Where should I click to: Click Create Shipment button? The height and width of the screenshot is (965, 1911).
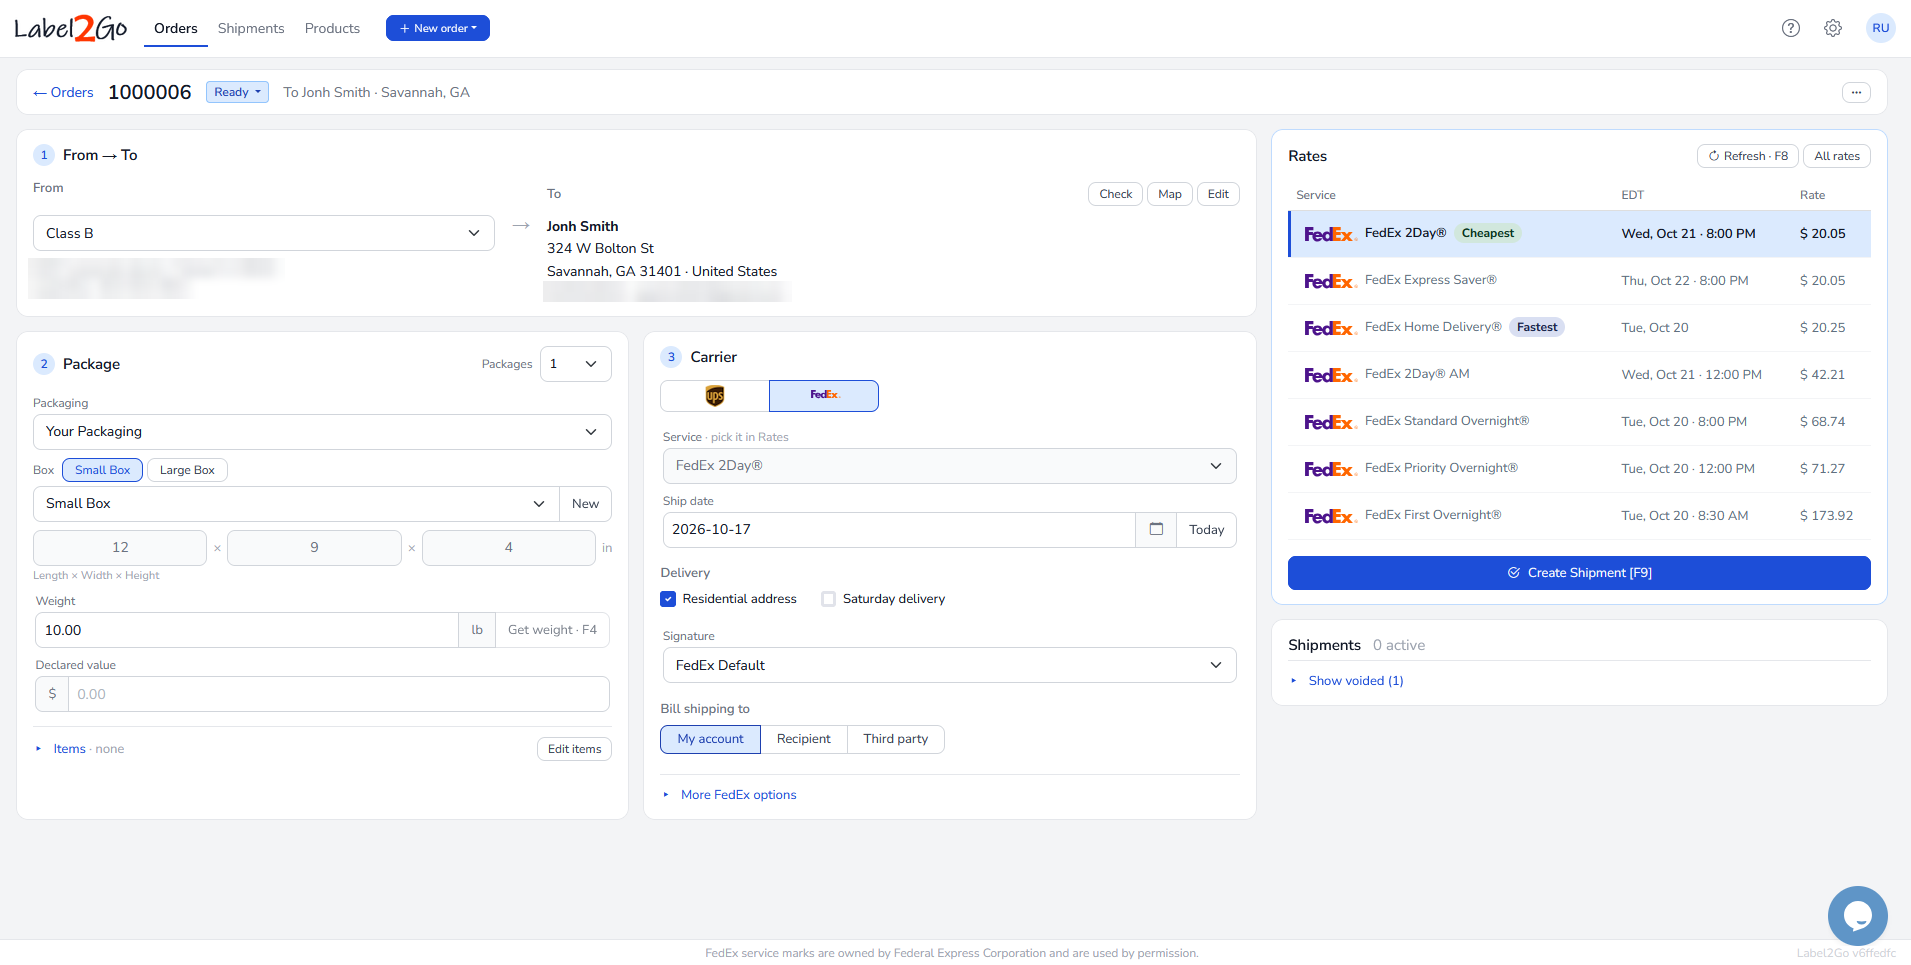click(1579, 573)
